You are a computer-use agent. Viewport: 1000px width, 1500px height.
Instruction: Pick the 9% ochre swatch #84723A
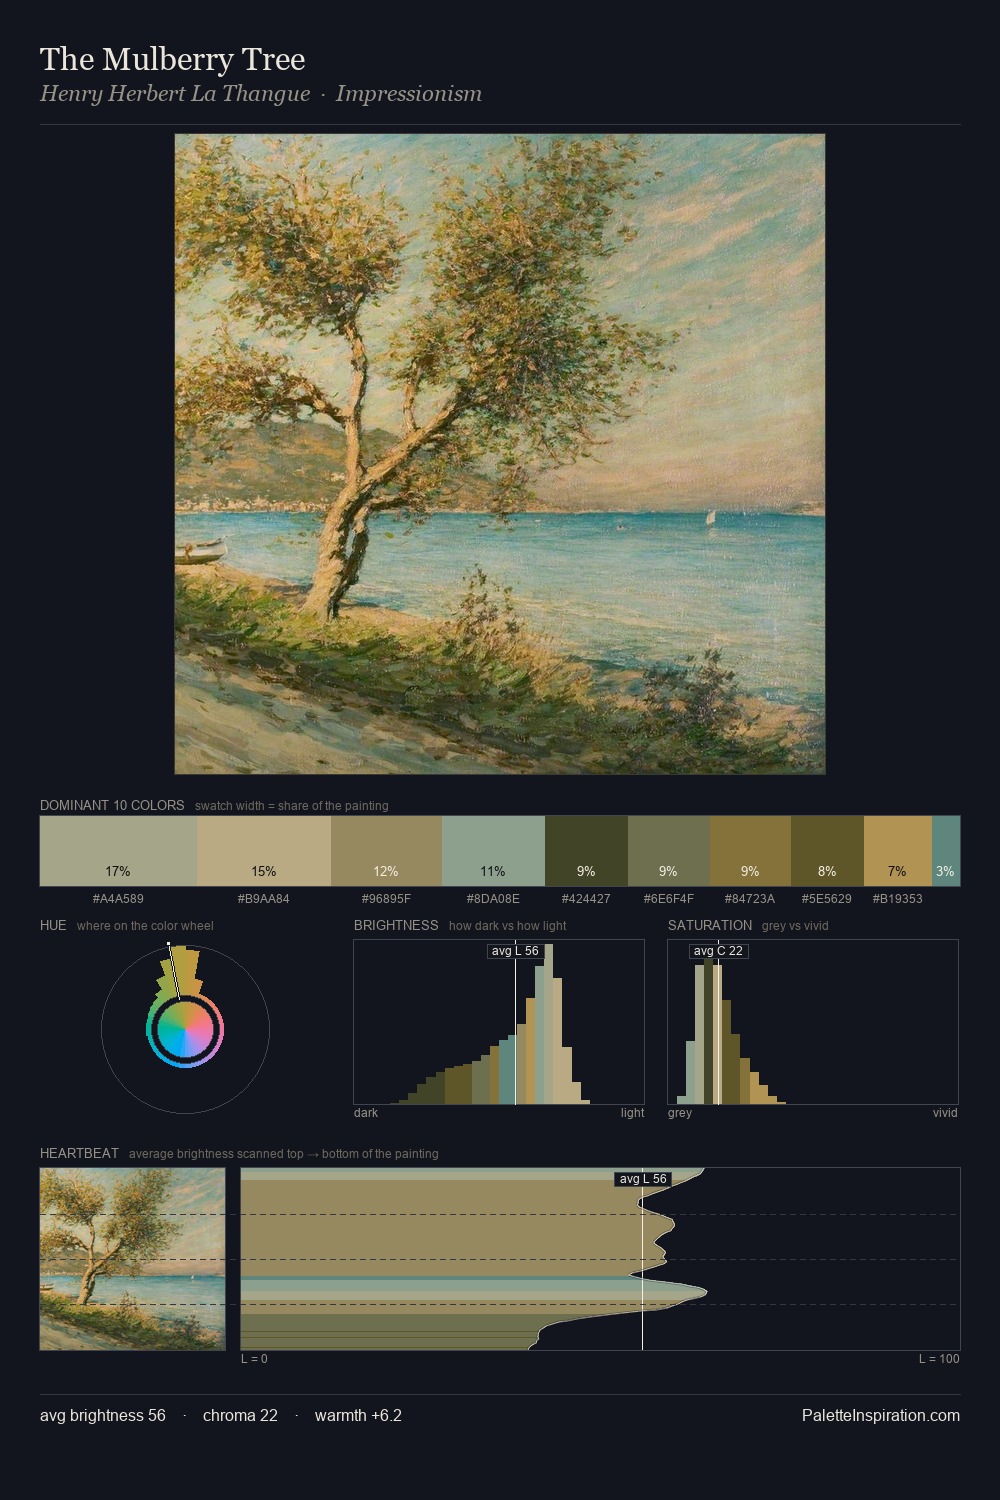tap(750, 851)
